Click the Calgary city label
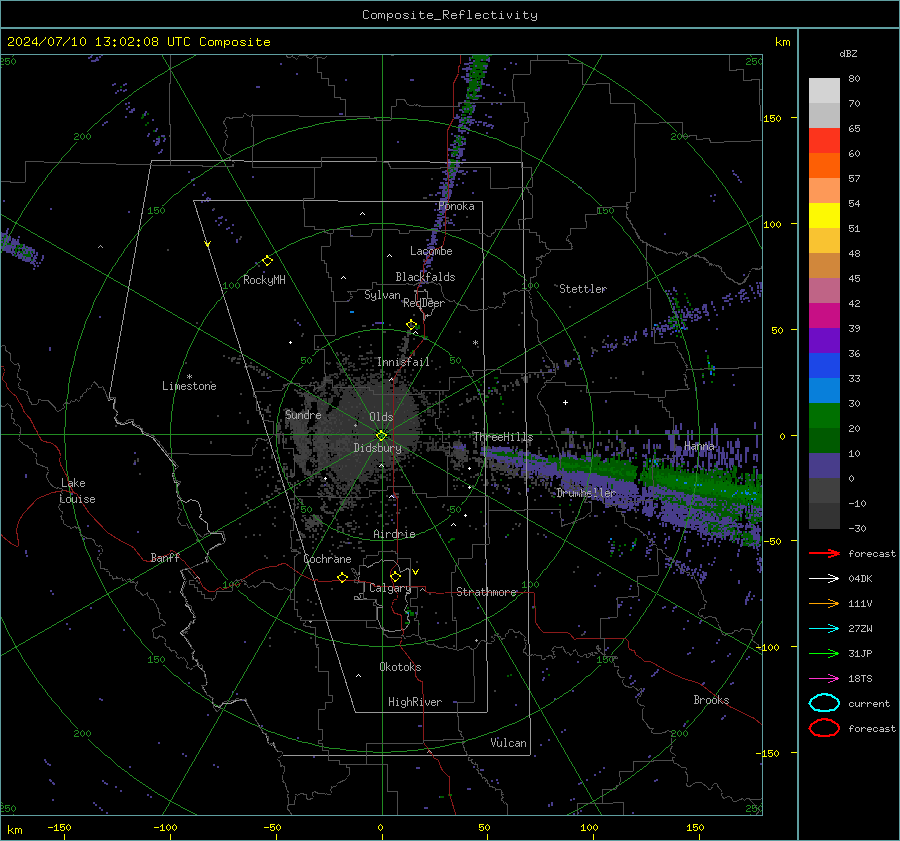 click(390, 588)
